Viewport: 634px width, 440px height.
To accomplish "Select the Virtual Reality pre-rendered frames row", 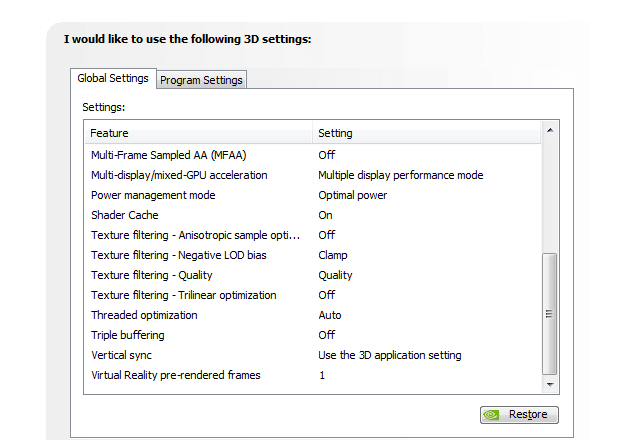I will [x=175, y=375].
